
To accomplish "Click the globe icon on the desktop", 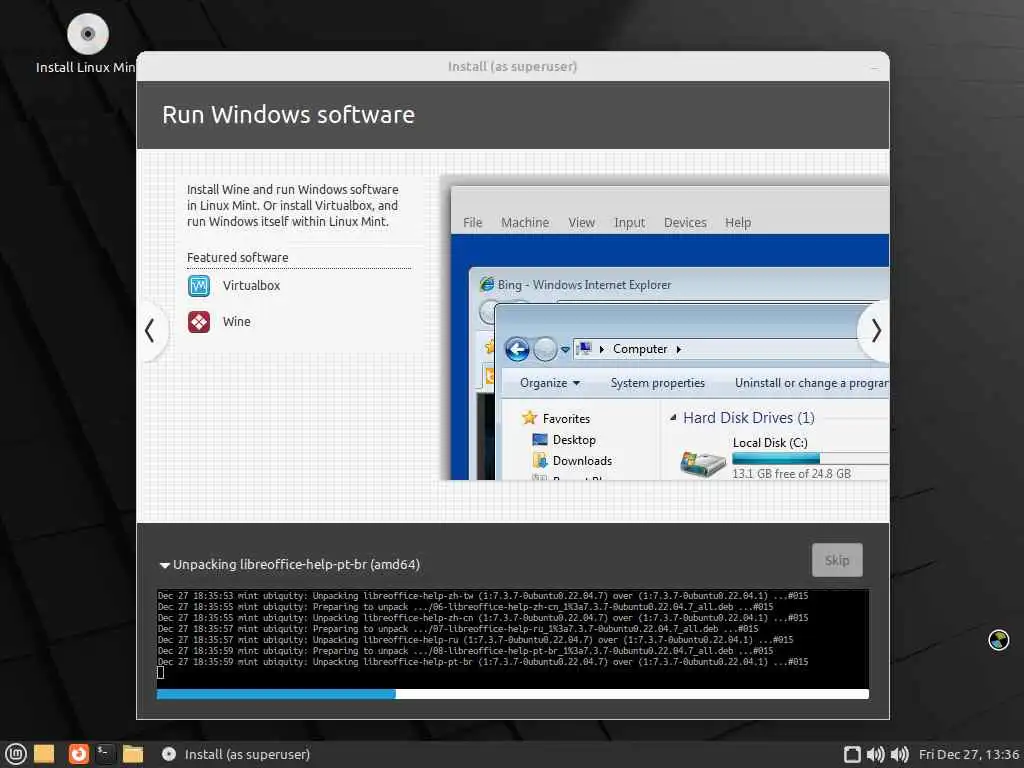I will coord(999,640).
